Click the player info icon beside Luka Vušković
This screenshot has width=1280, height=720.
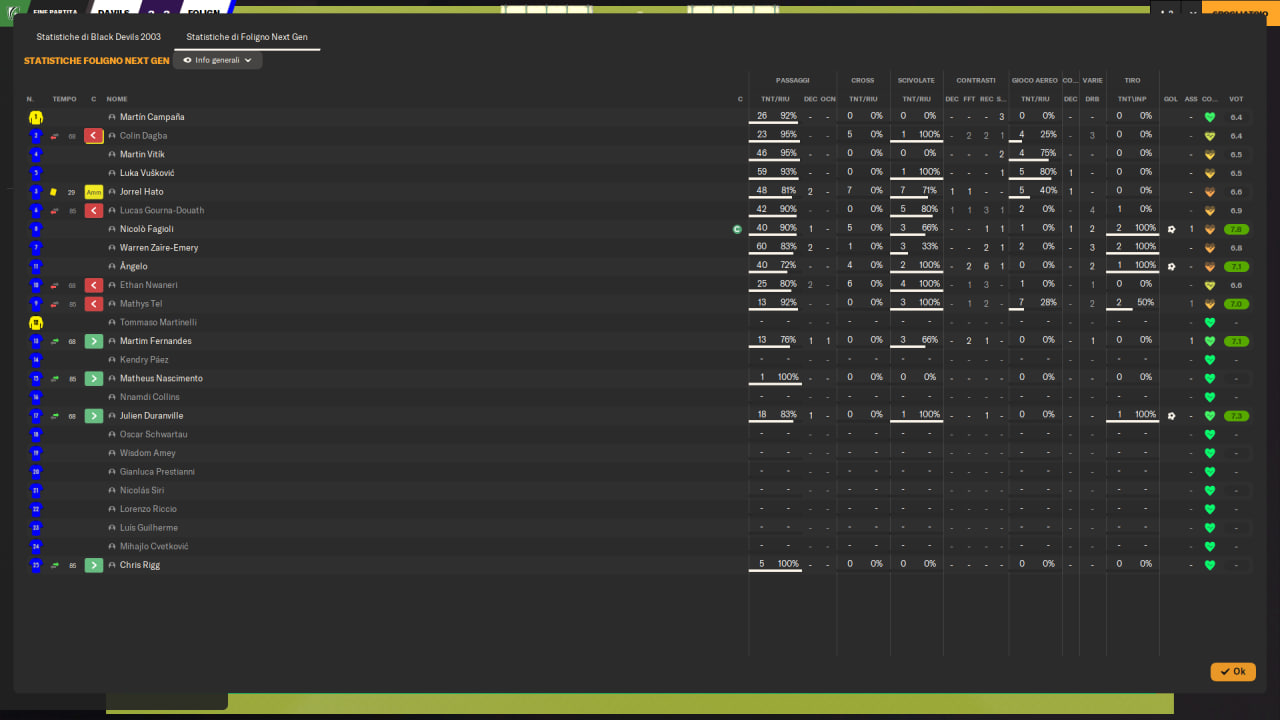pyautogui.click(x=112, y=173)
